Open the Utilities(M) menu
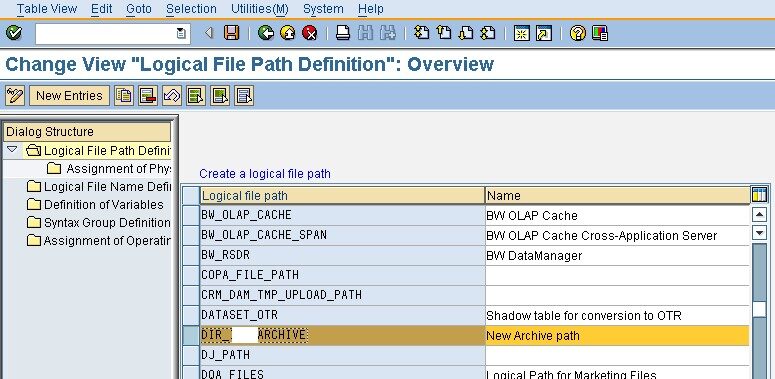775x379 pixels. click(x=259, y=9)
